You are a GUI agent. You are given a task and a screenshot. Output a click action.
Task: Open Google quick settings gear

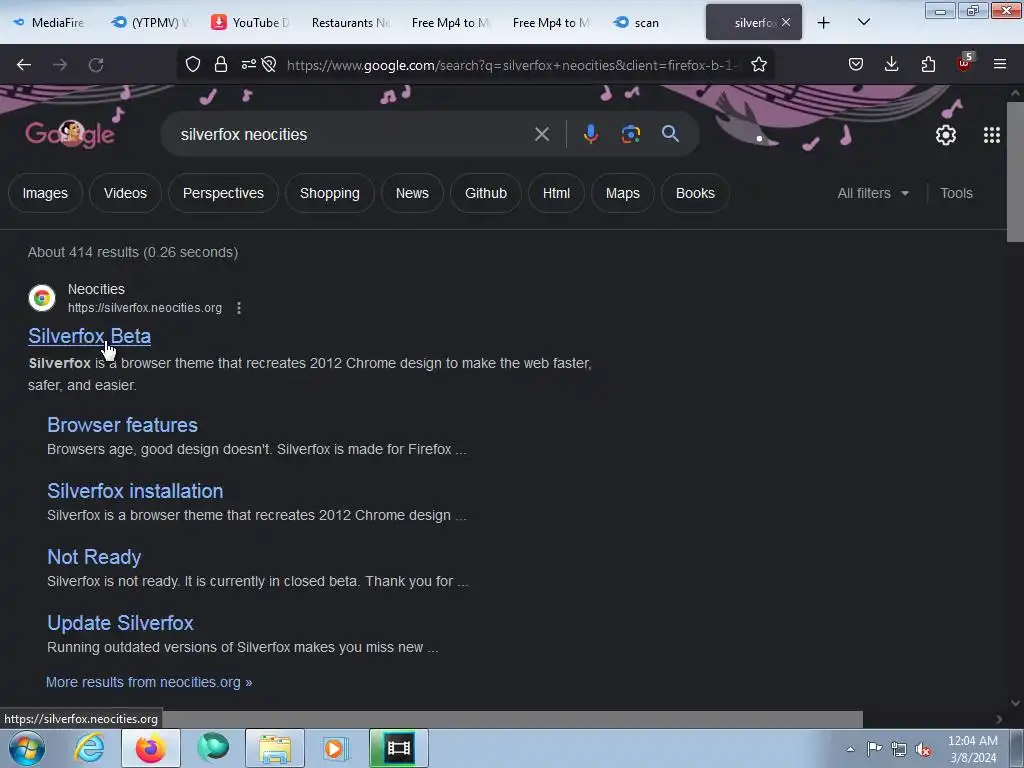(946, 135)
